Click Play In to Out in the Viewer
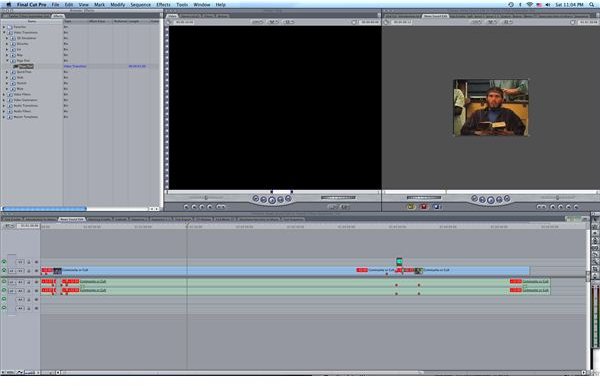Image resolution: width=600 pixels, height=386 pixels. (x=264, y=199)
